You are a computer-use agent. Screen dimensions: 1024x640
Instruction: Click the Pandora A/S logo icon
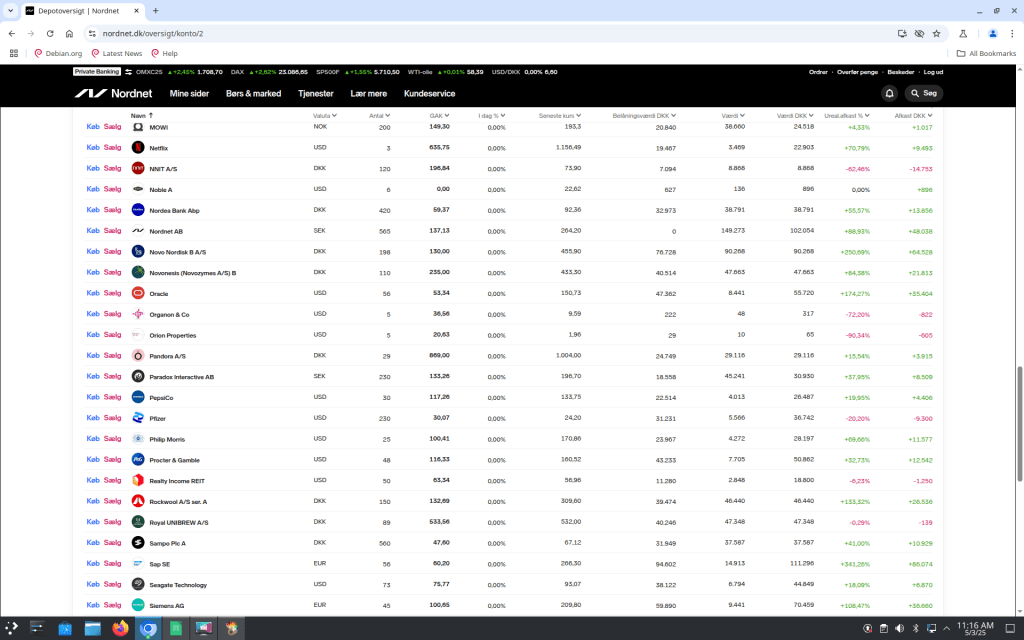[138, 356]
